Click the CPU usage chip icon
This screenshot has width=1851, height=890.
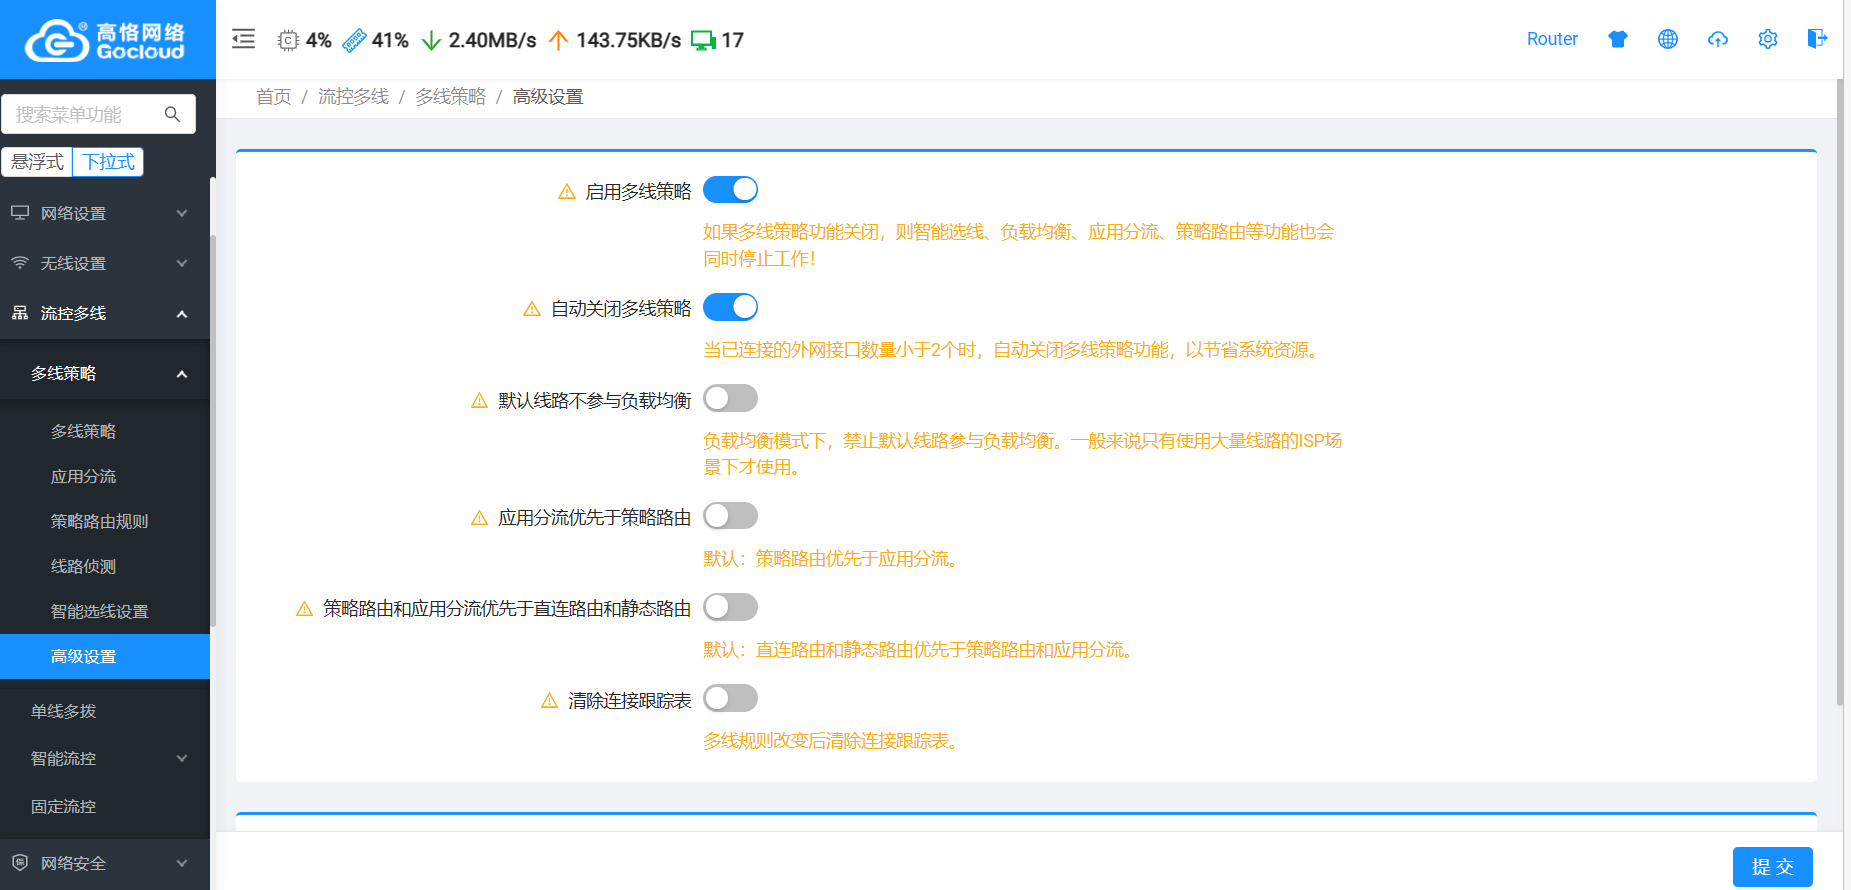[x=288, y=40]
